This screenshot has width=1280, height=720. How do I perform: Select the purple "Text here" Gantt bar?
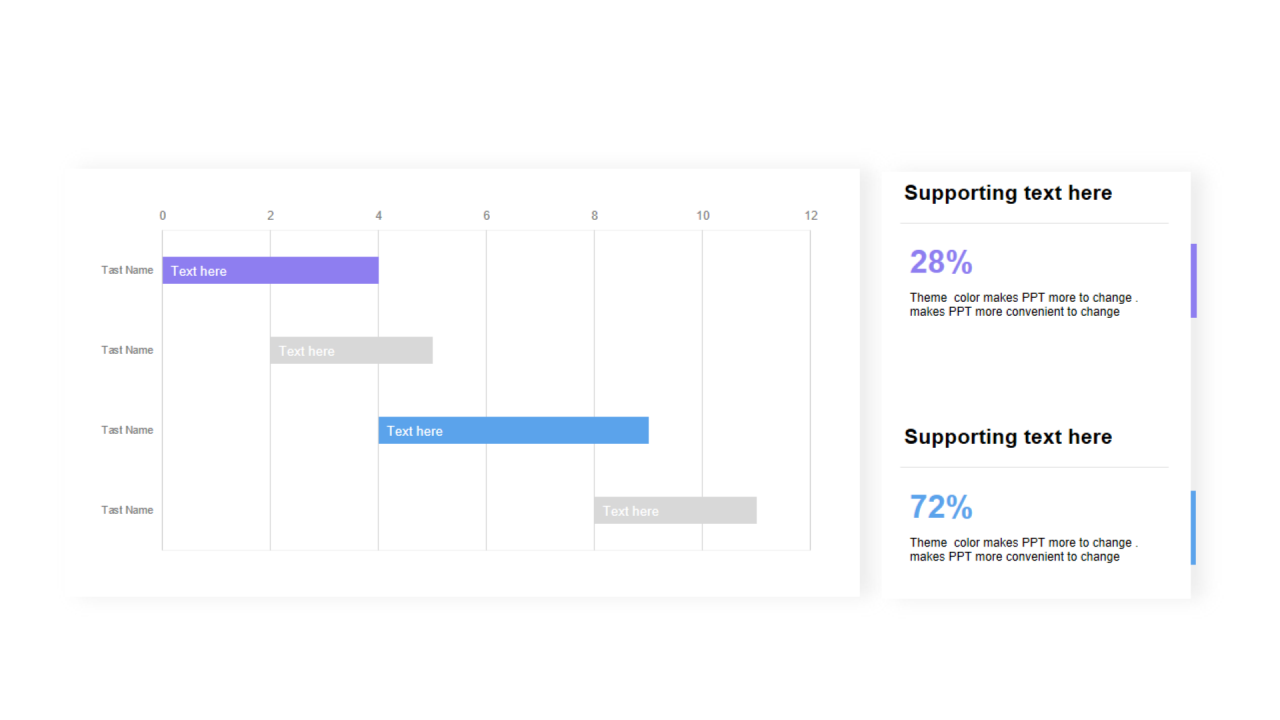point(270,270)
